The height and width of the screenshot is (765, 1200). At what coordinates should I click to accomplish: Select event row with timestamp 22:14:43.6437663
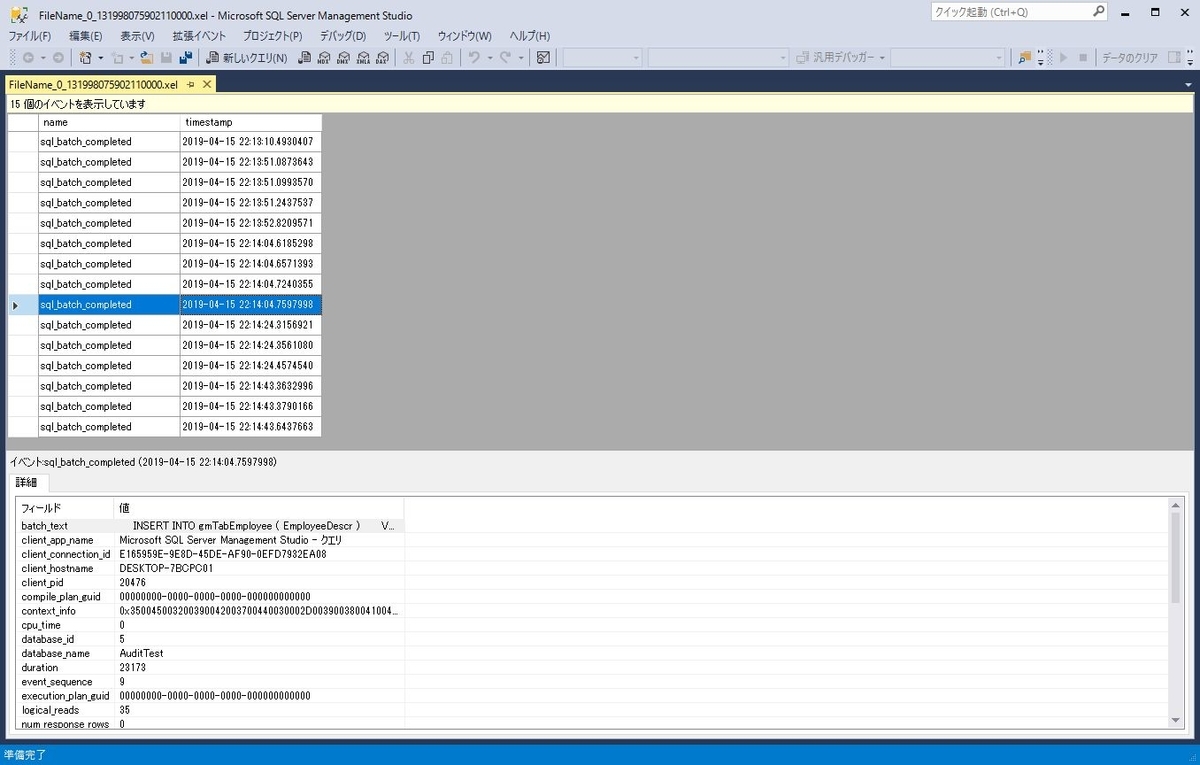click(x=165, y=427)
